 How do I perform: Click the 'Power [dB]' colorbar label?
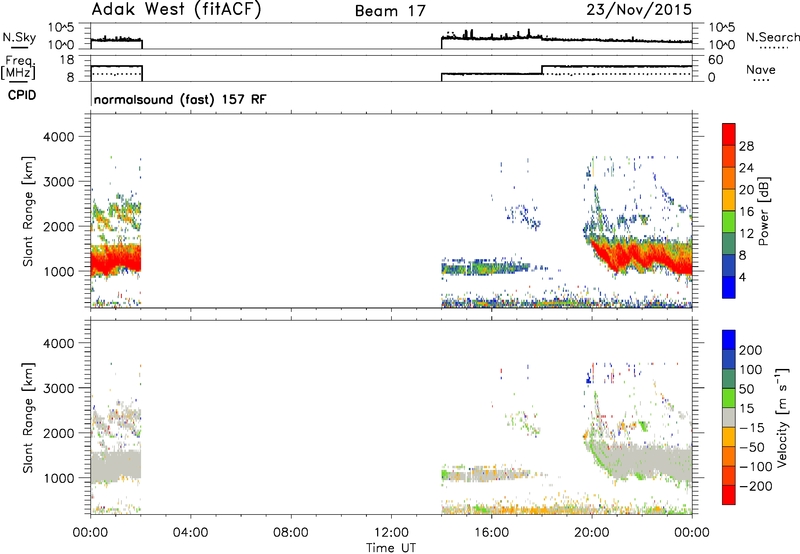(764, 211)
